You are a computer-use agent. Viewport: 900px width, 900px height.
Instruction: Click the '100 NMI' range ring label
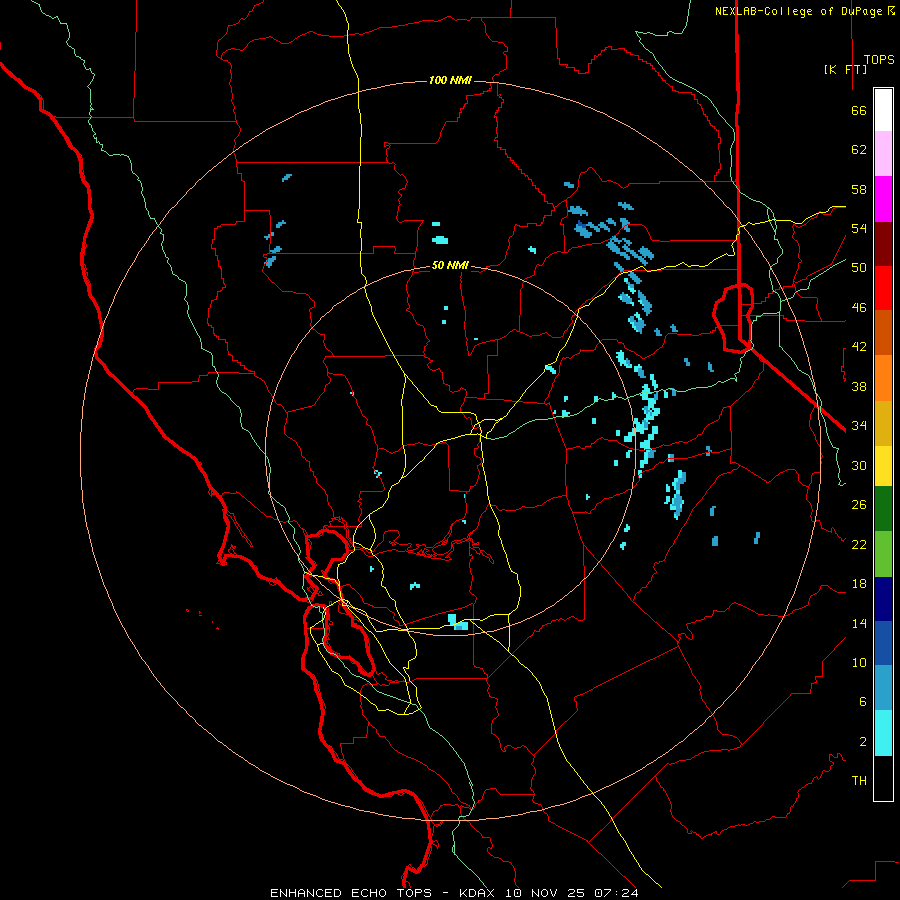click(450, 80)
